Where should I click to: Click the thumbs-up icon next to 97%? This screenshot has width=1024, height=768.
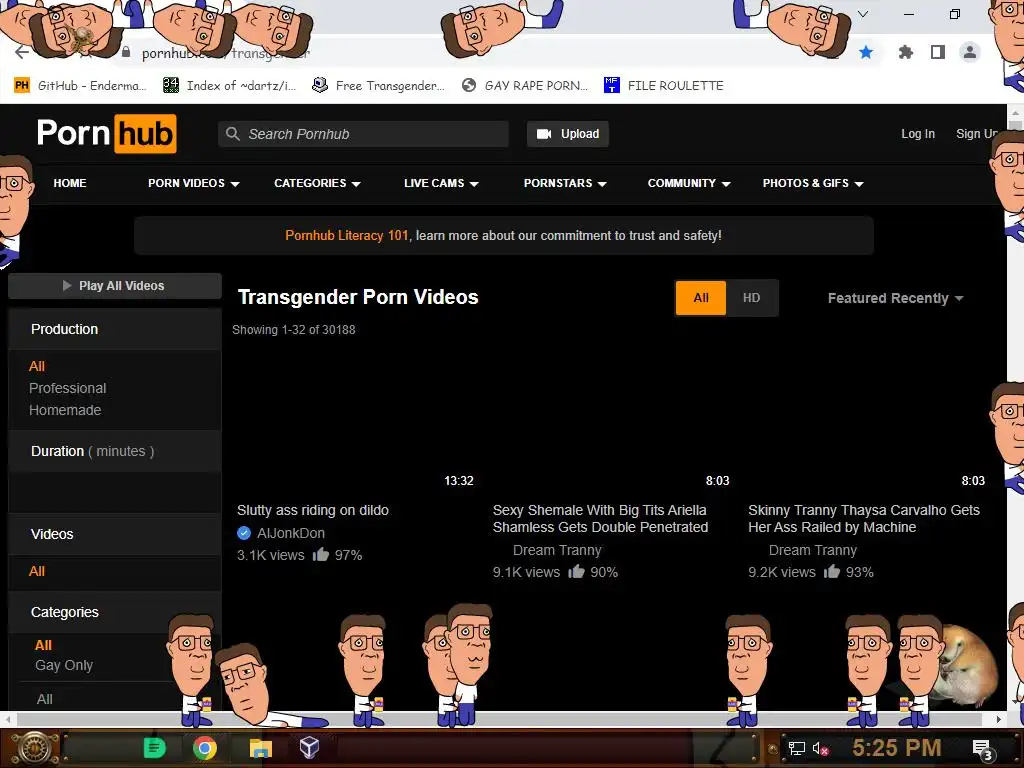coord(320,555)
